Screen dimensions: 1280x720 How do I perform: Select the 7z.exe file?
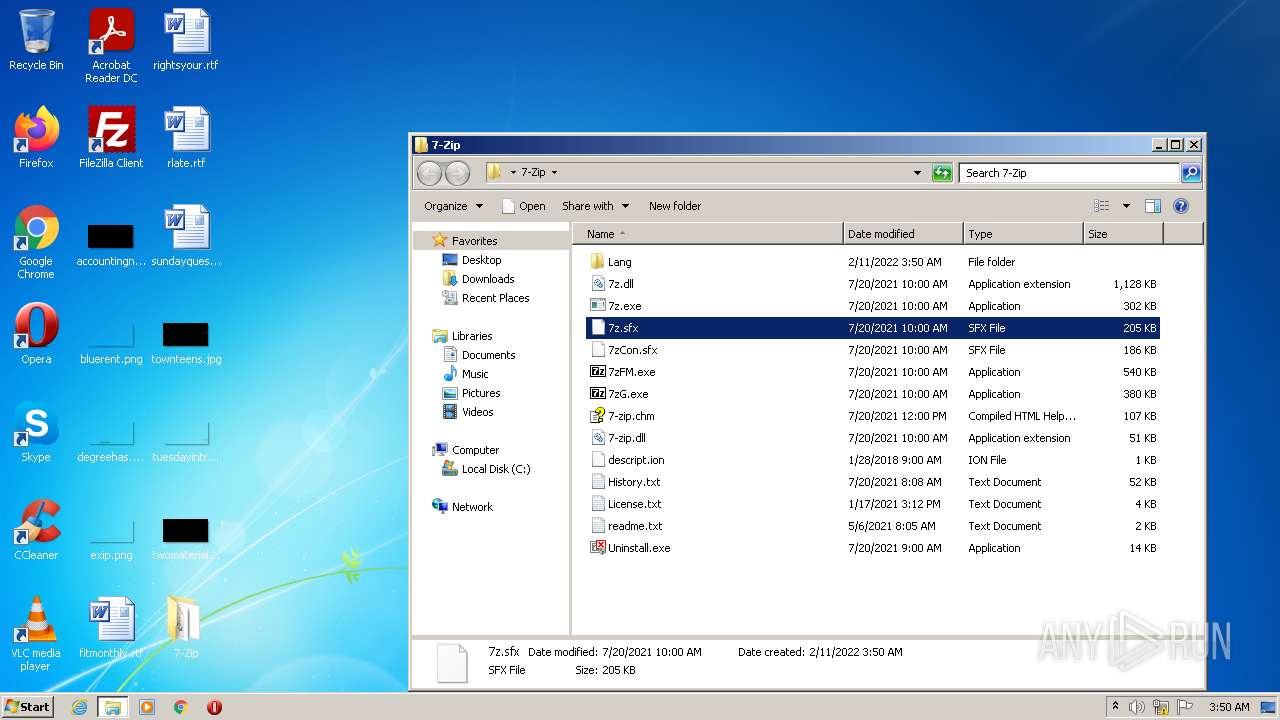(873, 306)
